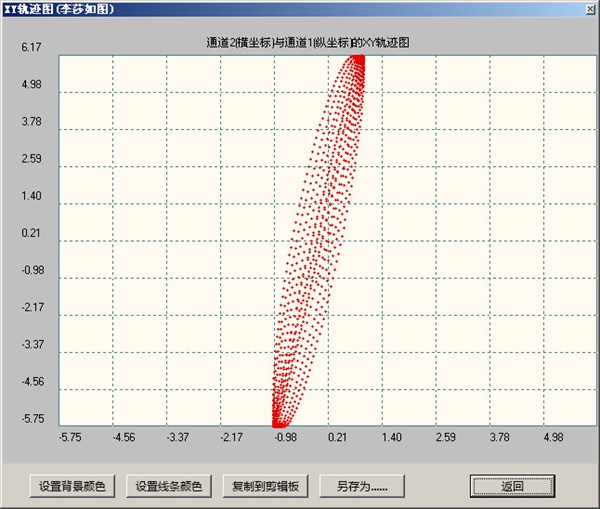The width and height of the screenshot is (600, 509).
Task: Click the chart title above the plot
Action: 308,43
